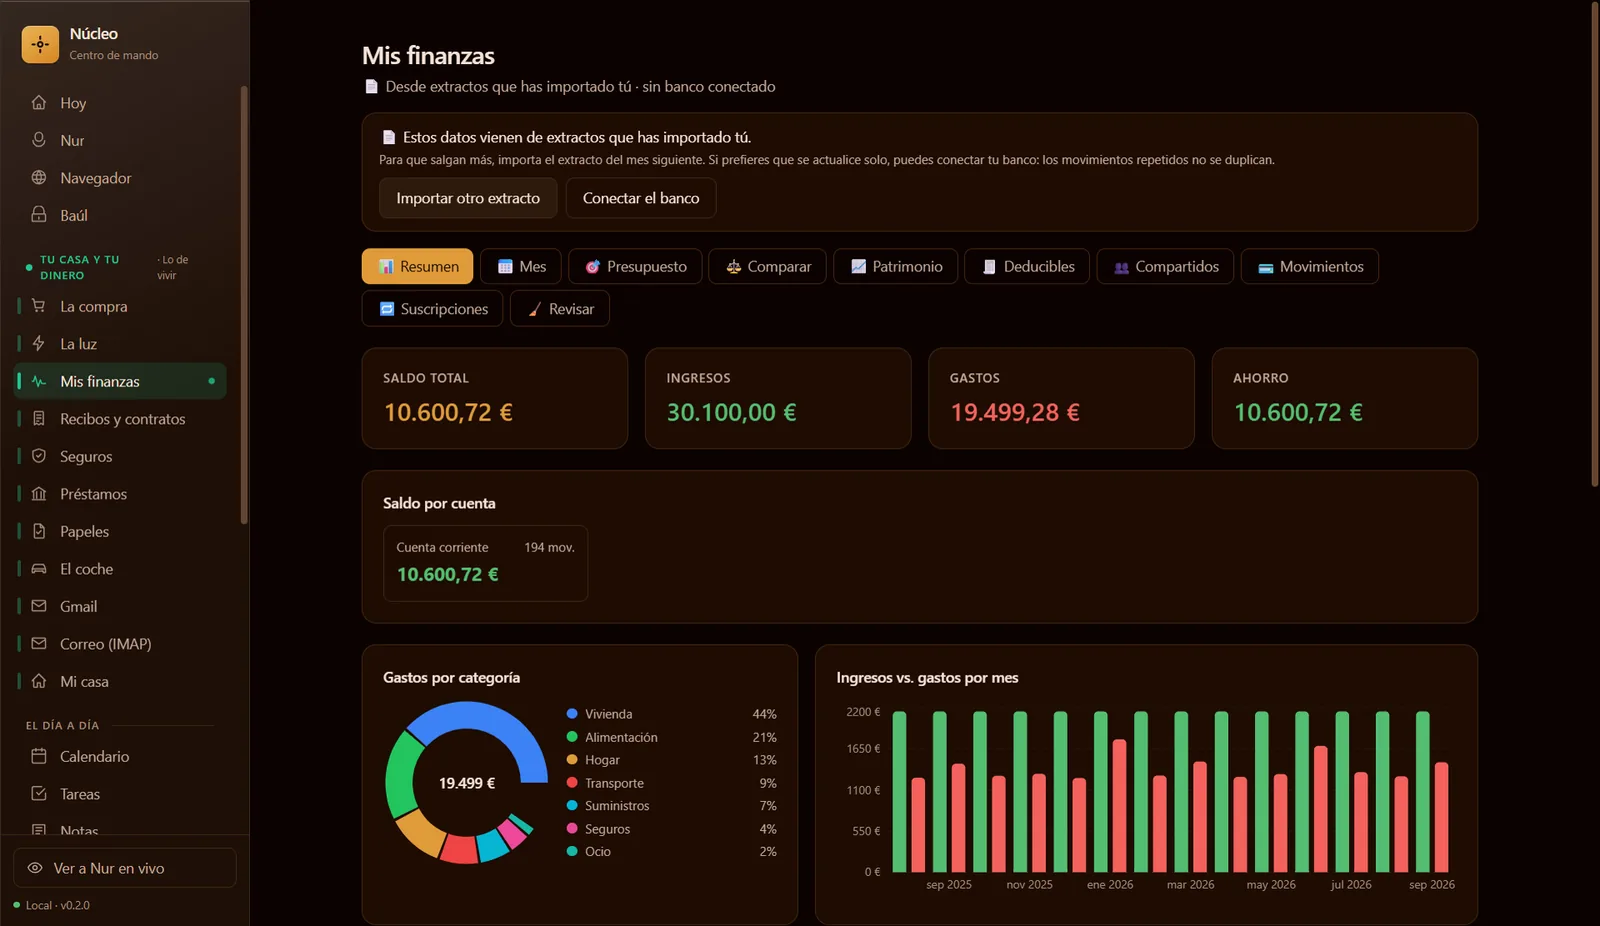Open the Navegador globe icon

point(39,178)
